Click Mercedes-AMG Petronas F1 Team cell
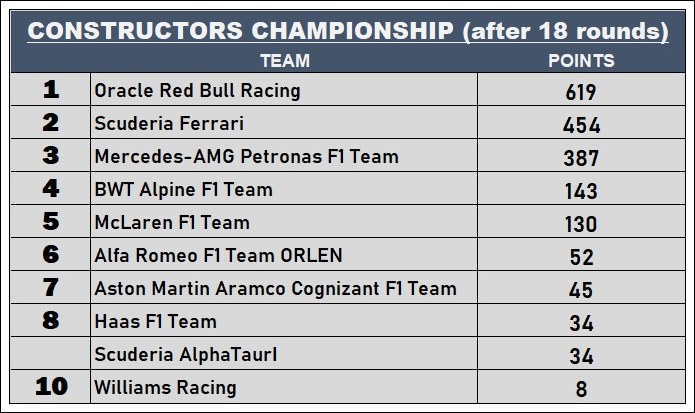 [284, 156]
